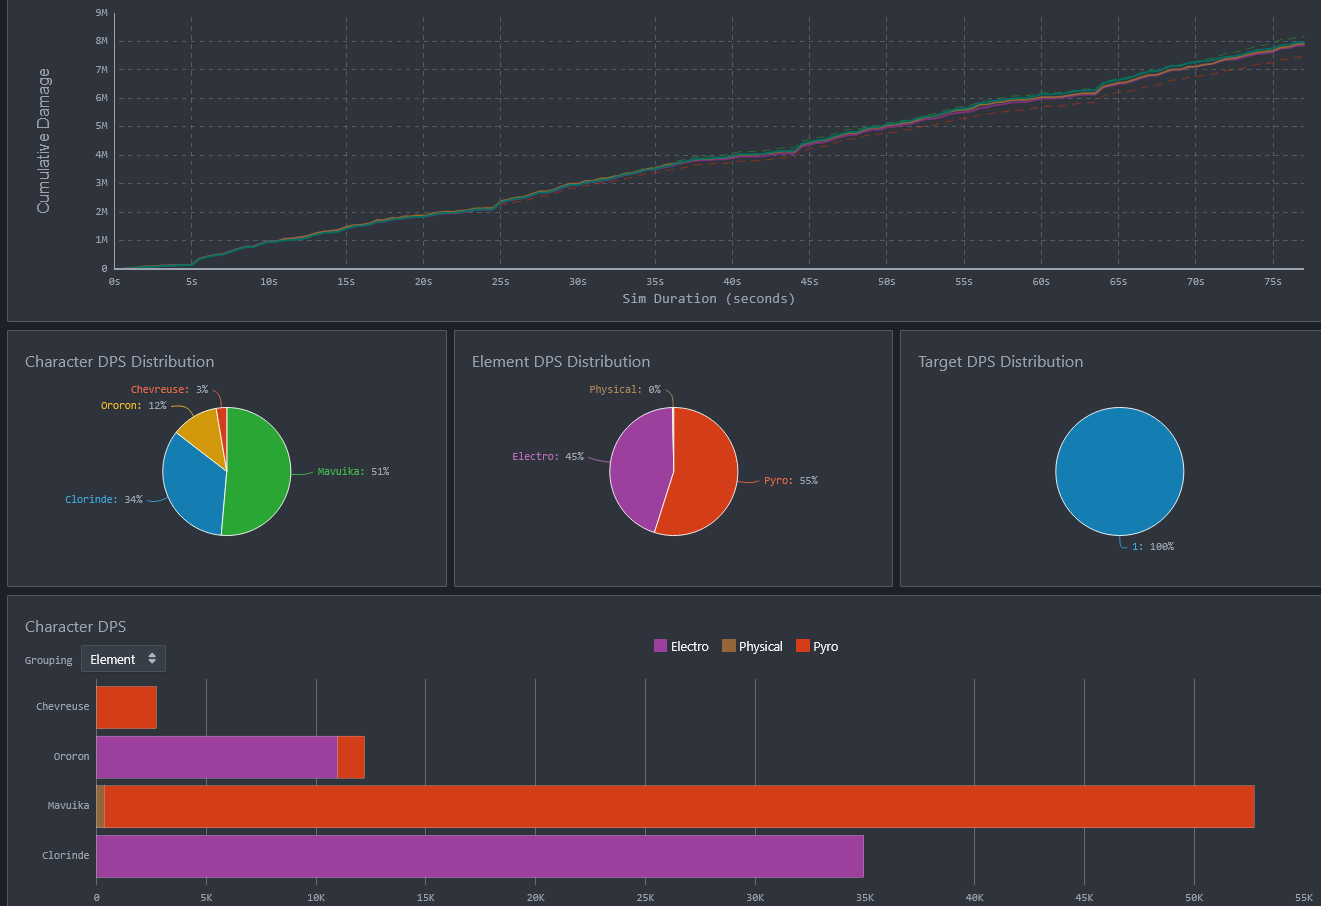Image resolution: width=1321 pixels, height=906 pixels.
Task: Click the 'Chevreuse: 3%' pie label
Action: [x=169, y=389]
